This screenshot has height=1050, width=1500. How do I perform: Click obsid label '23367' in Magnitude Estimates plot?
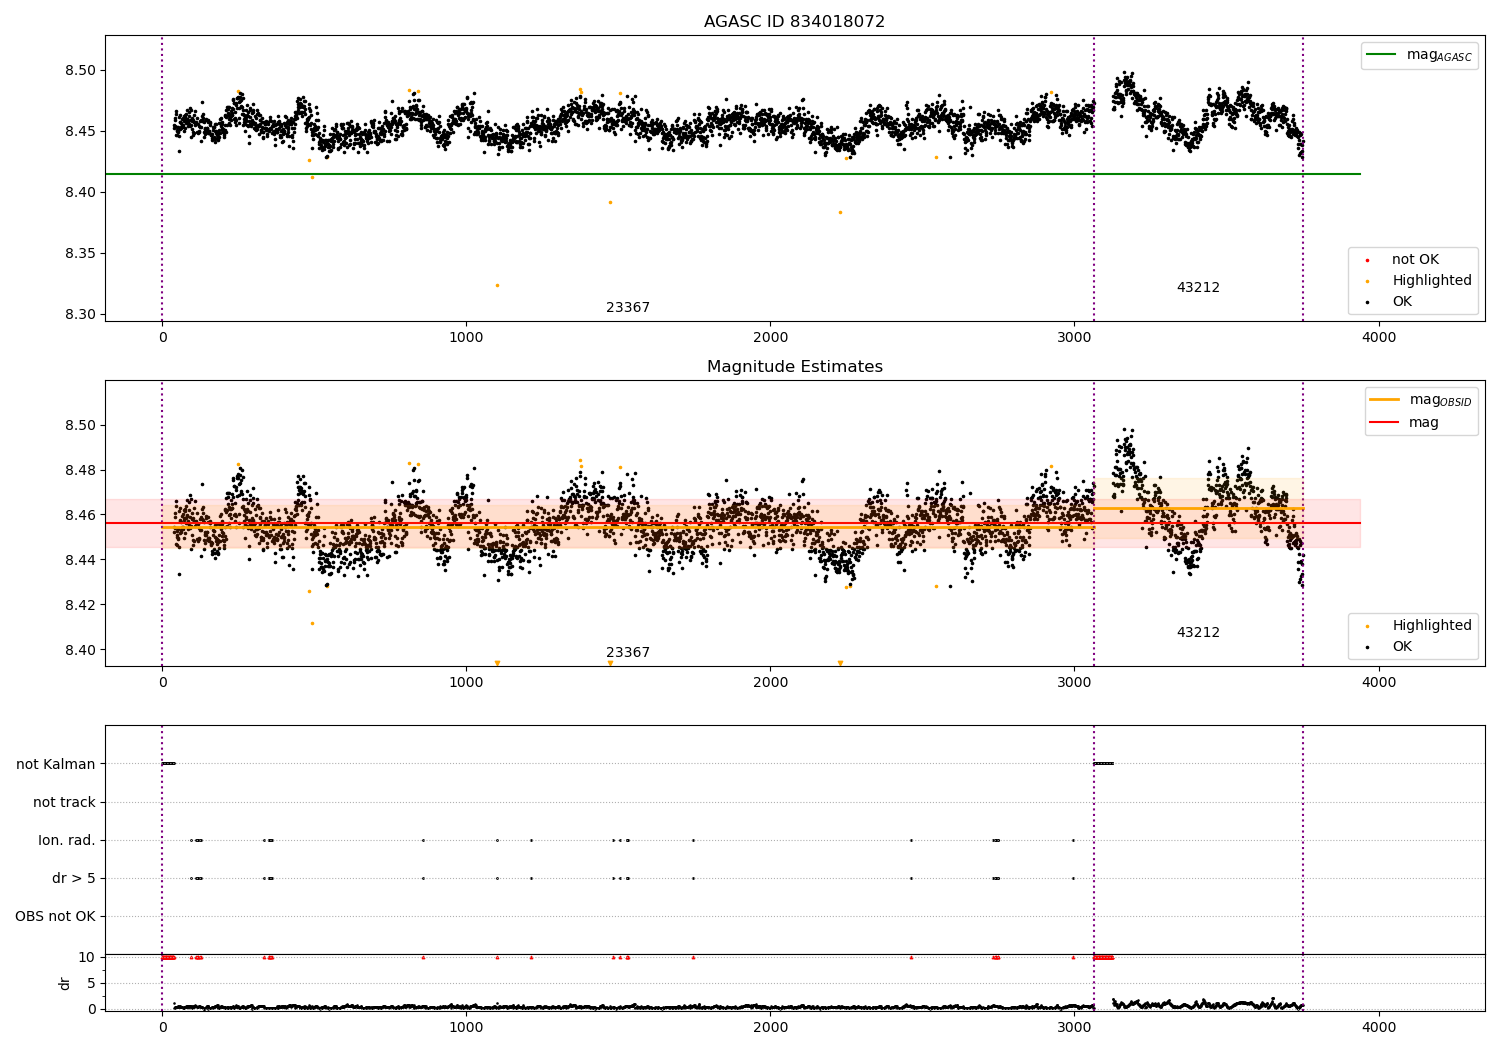tap(628, 653)
